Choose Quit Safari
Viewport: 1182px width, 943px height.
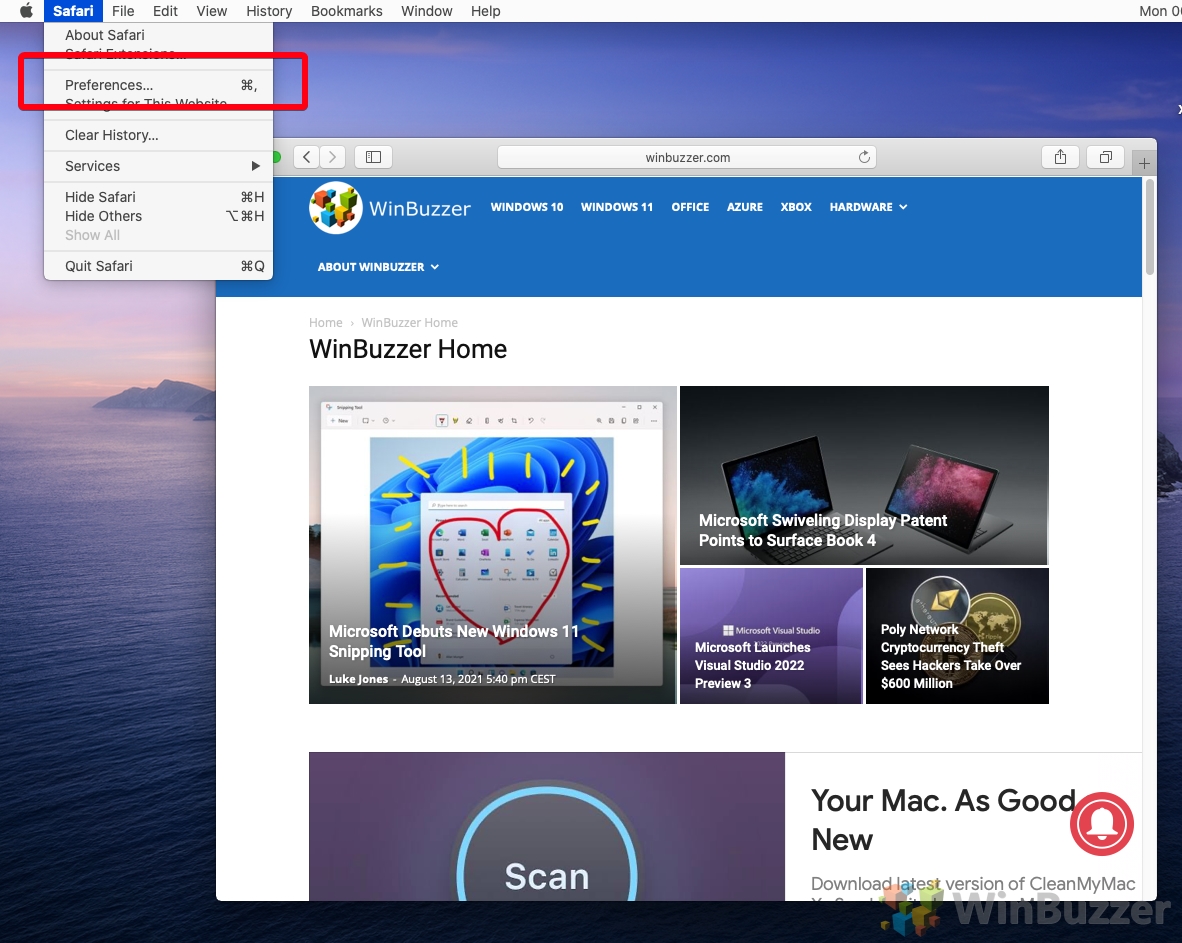158,266
